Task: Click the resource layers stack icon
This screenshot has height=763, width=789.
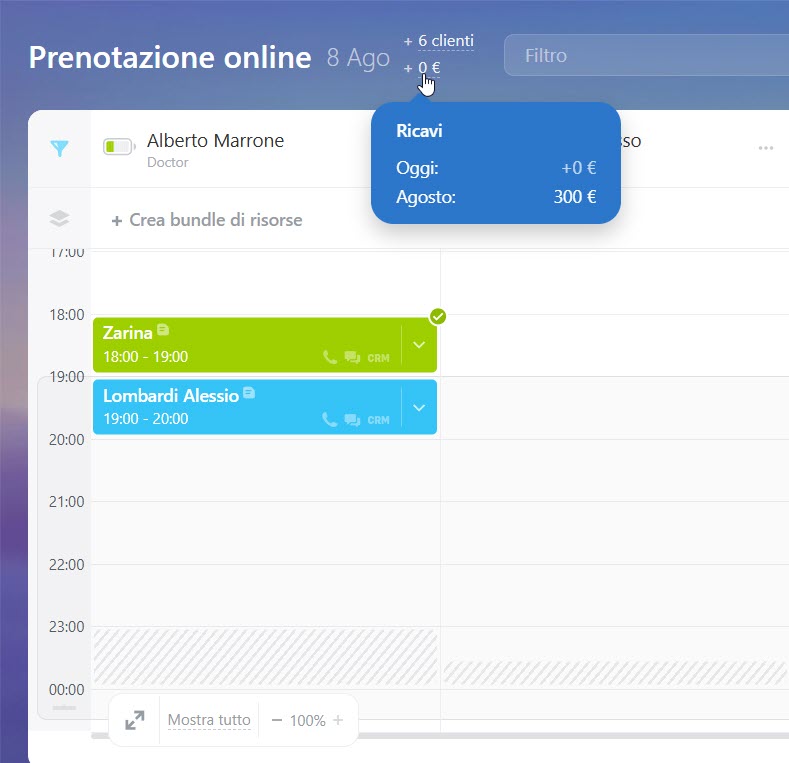Action: click(60, 219)
